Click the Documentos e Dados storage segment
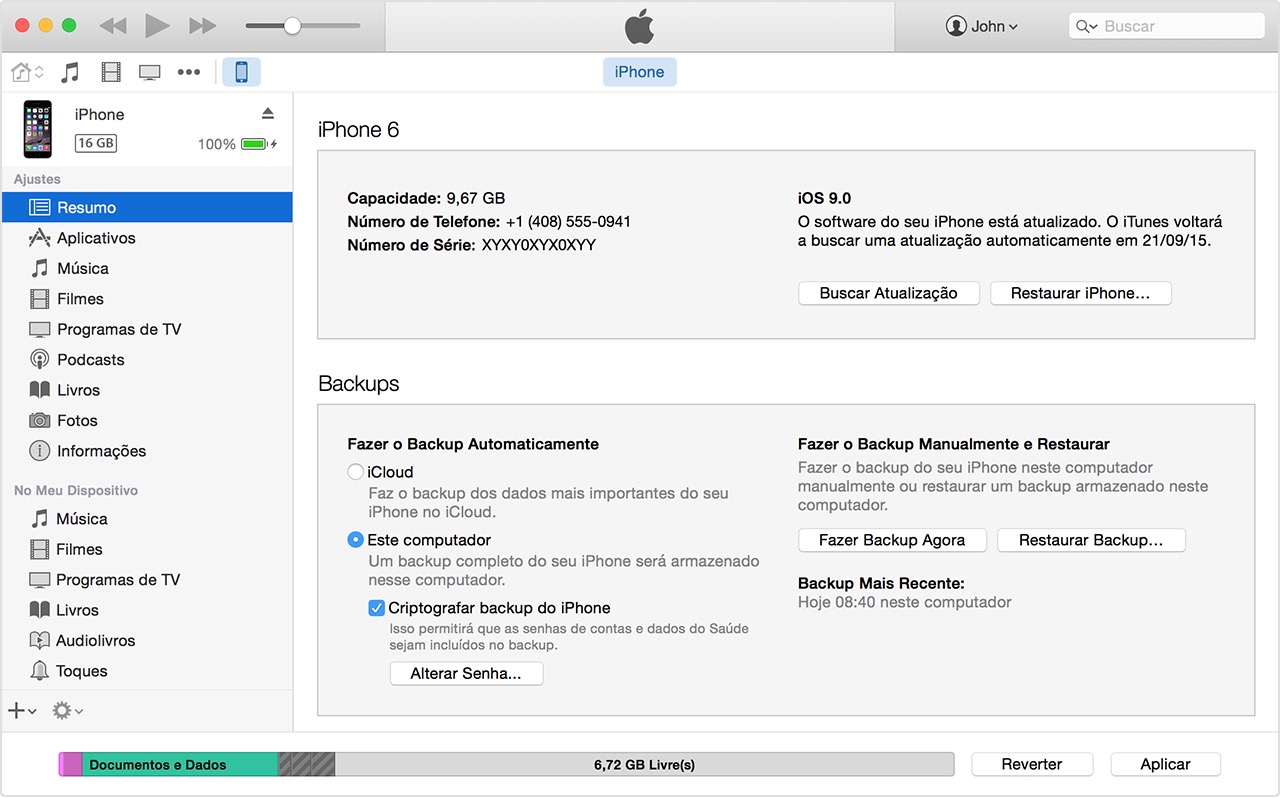This screenshot has height=798, width=1280. 180,765
